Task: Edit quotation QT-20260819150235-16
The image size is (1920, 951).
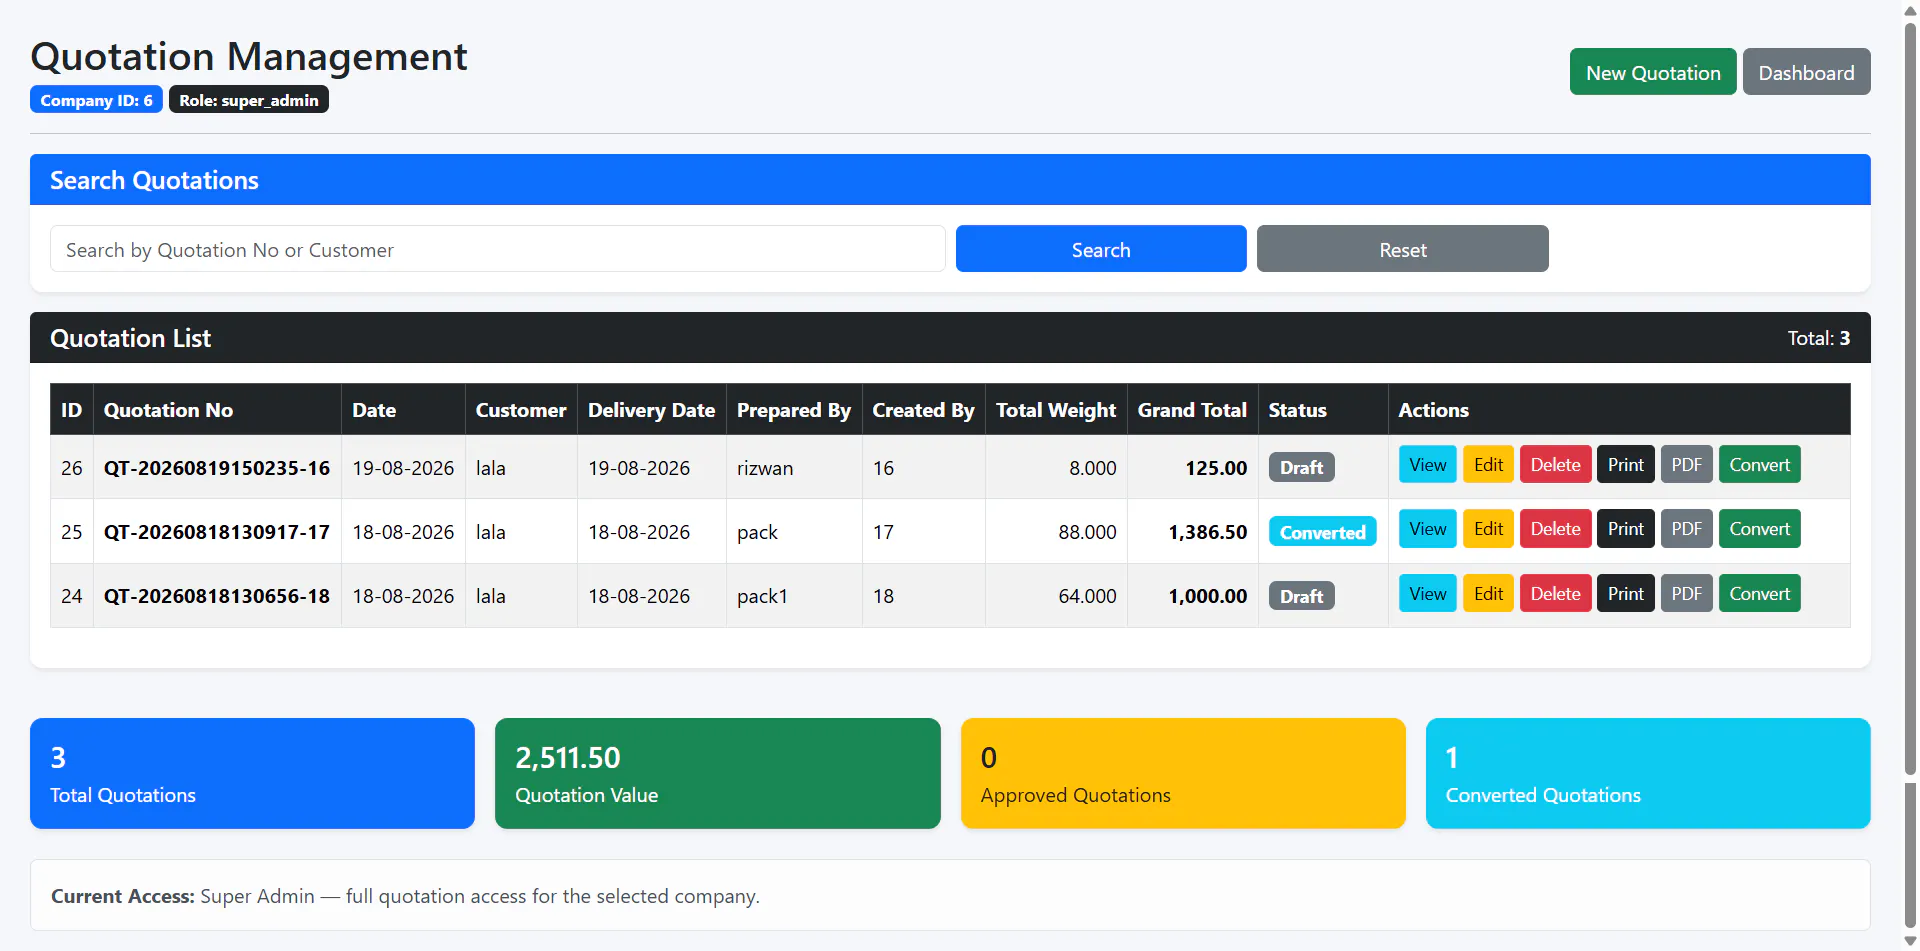Action: click(1488, 465)
